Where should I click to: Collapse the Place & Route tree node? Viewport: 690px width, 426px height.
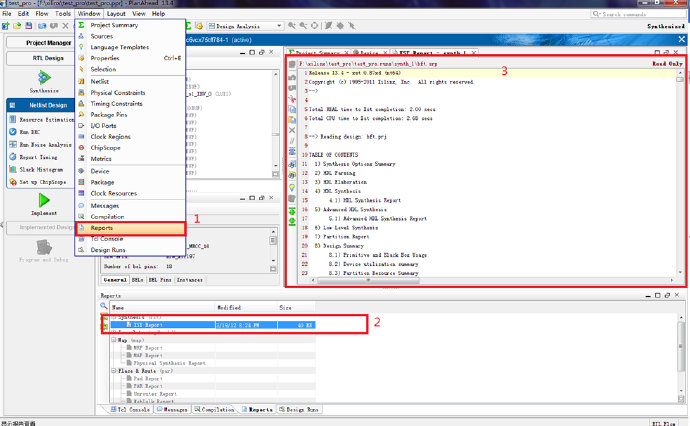[114, 371]
